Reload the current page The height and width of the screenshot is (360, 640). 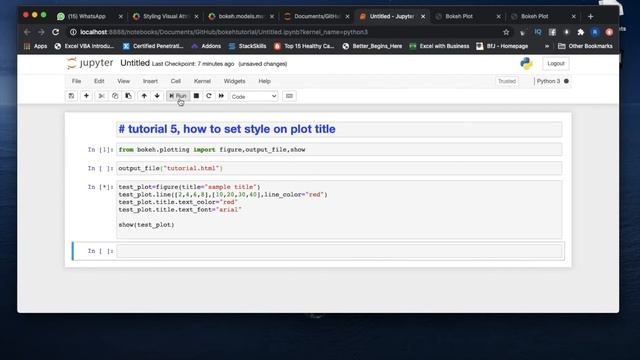click(x=56, y=32)
